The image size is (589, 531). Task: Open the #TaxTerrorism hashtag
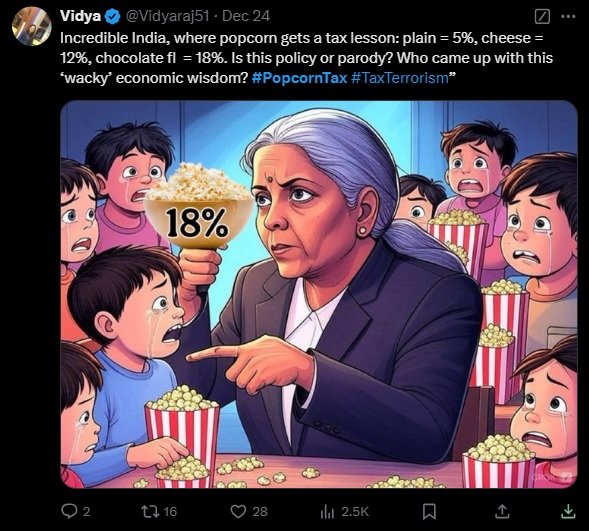click(400, 78)
